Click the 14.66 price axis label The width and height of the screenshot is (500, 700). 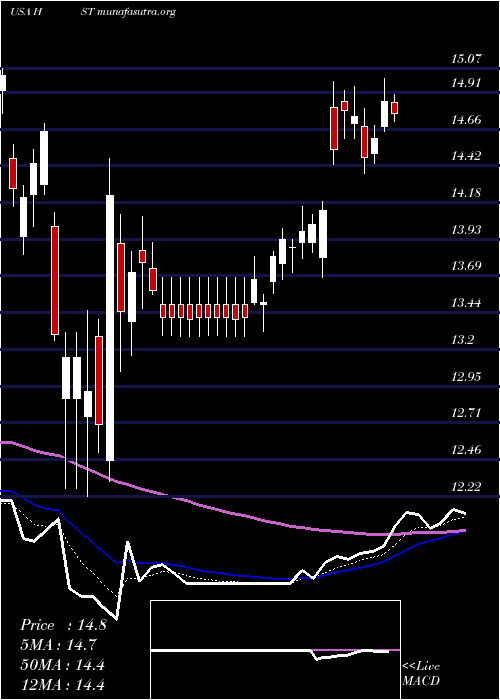pos(466,119)
